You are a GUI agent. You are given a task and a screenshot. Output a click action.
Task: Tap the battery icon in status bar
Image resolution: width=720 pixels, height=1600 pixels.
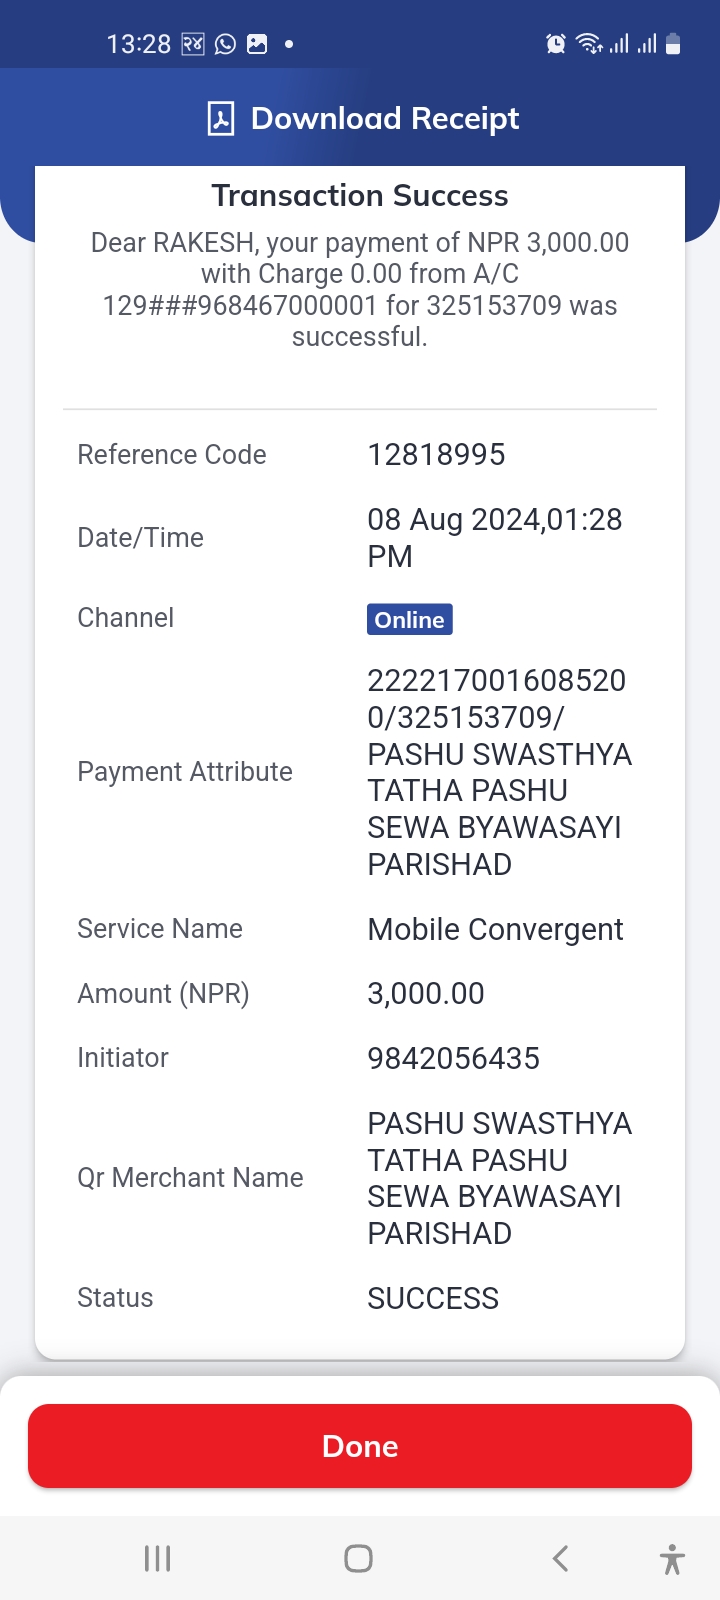pos(673,44)
